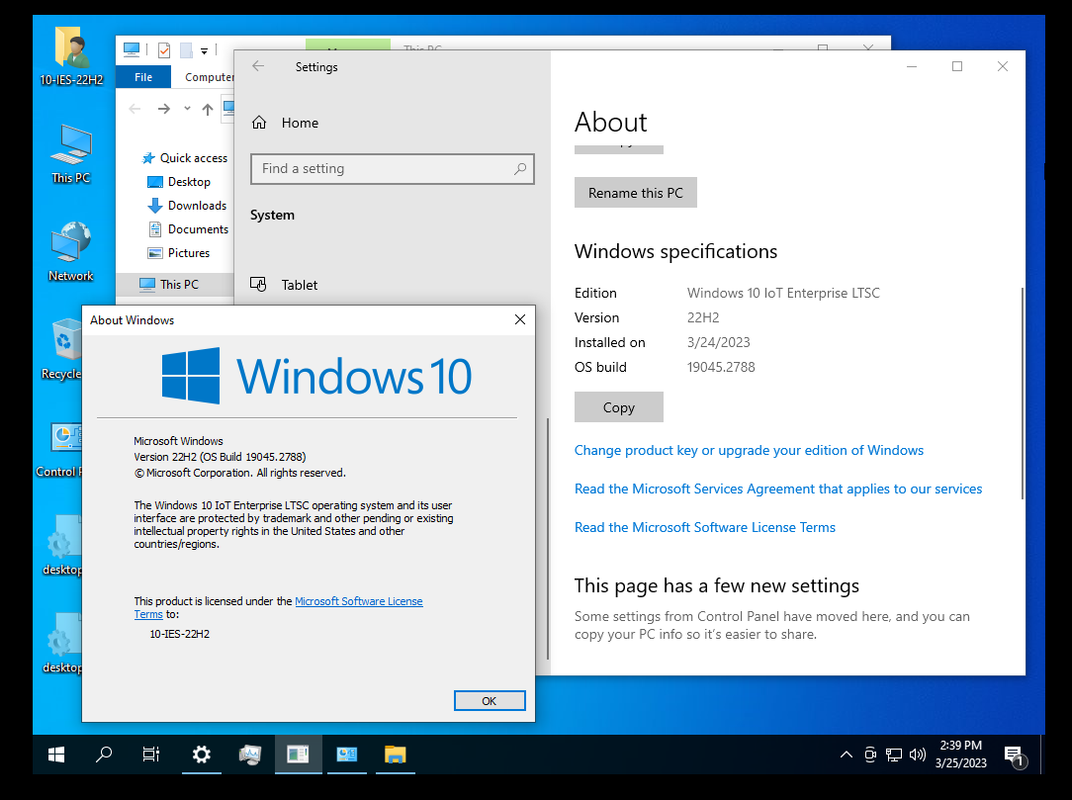Open the taskbar clock showing 2:39 PM

coord(961,754)
